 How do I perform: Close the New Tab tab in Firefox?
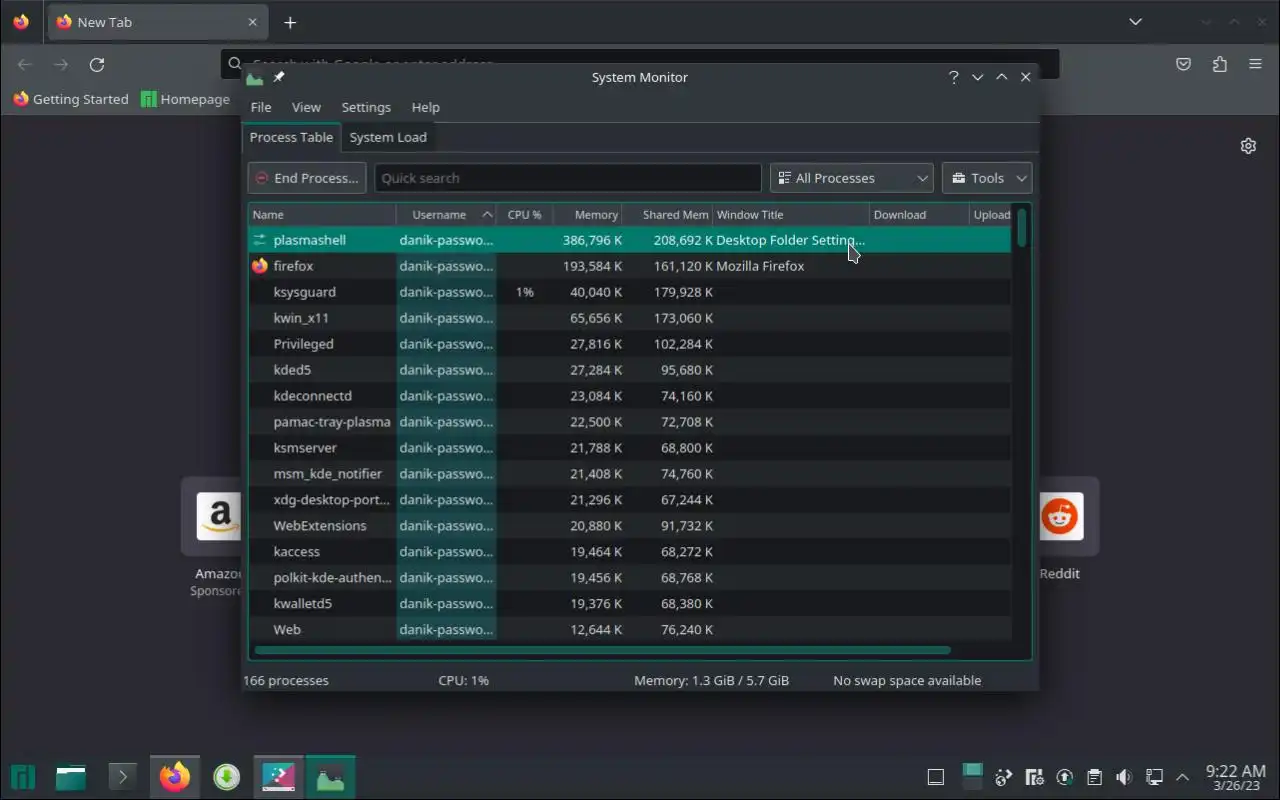coord(253,22)
